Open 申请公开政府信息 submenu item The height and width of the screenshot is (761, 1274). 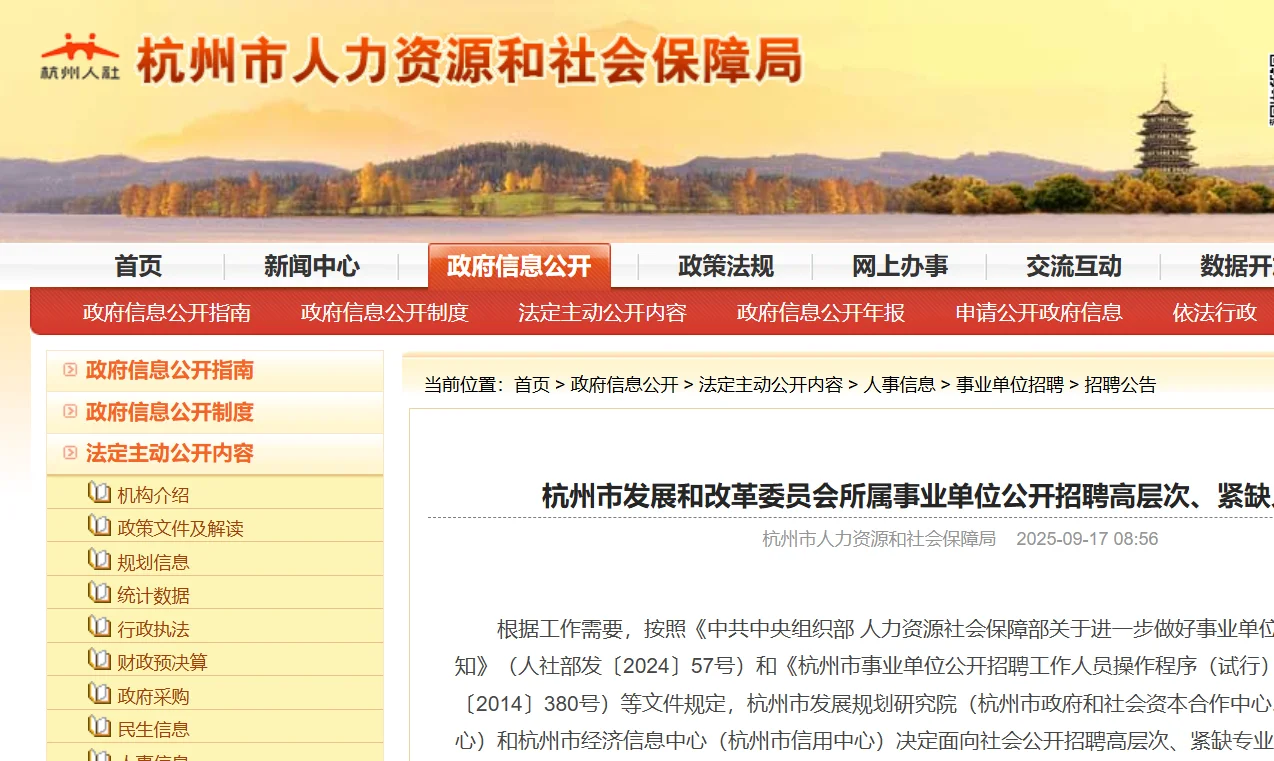click(x=1039, y=312)
